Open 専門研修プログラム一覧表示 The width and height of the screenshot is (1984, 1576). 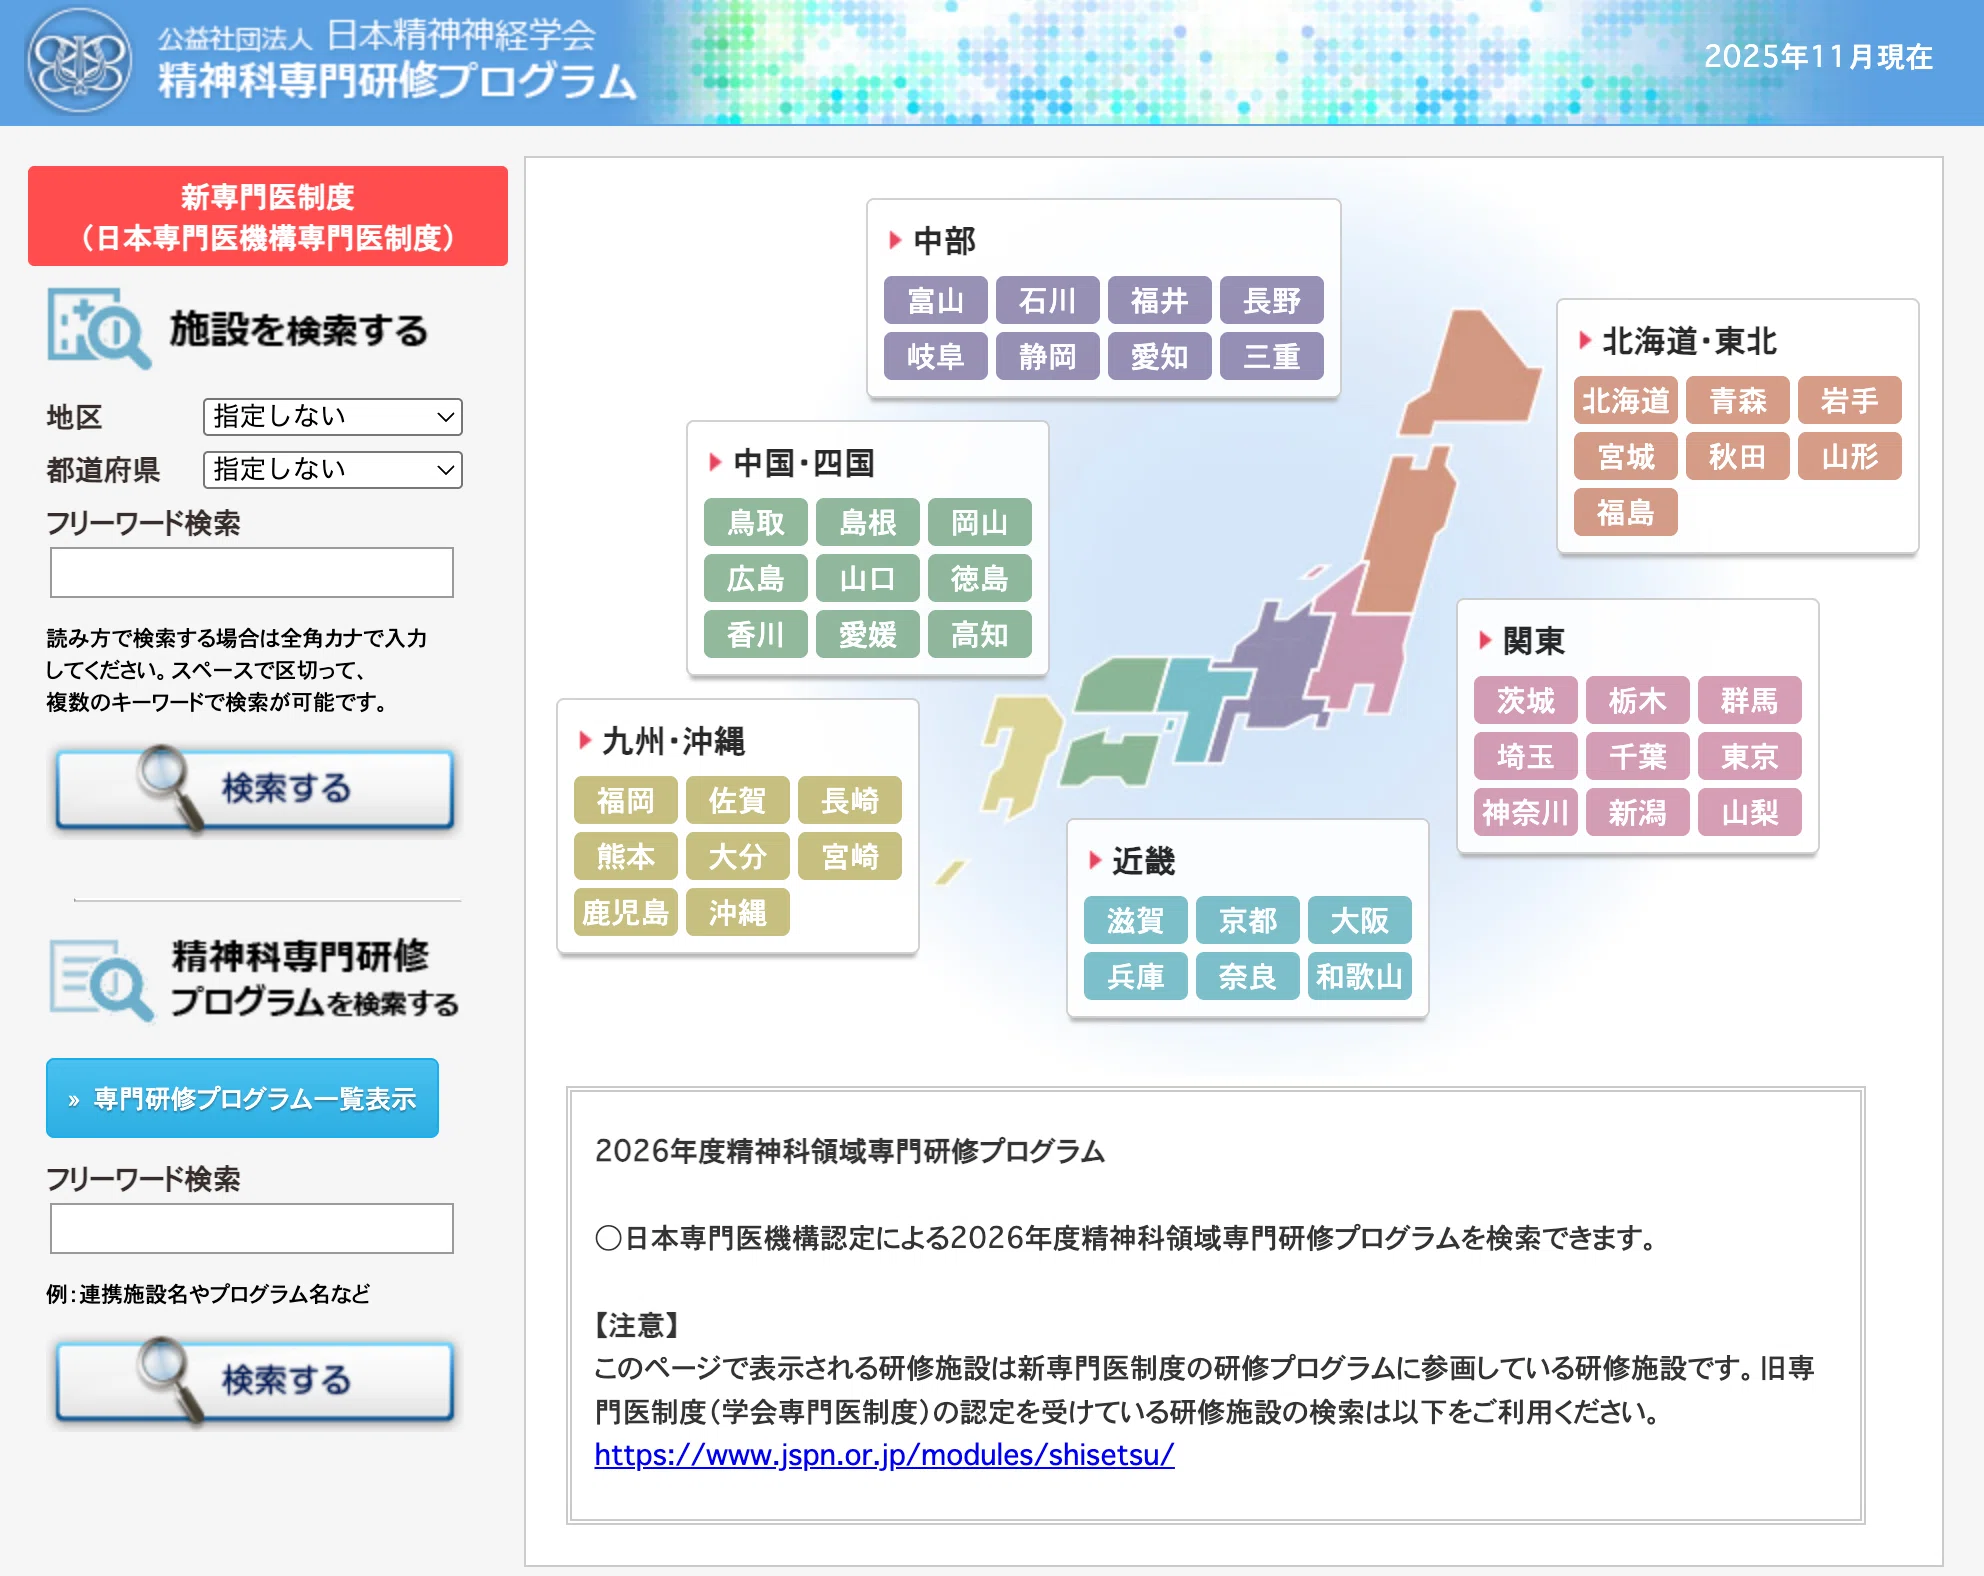(x=242, y=1098)
